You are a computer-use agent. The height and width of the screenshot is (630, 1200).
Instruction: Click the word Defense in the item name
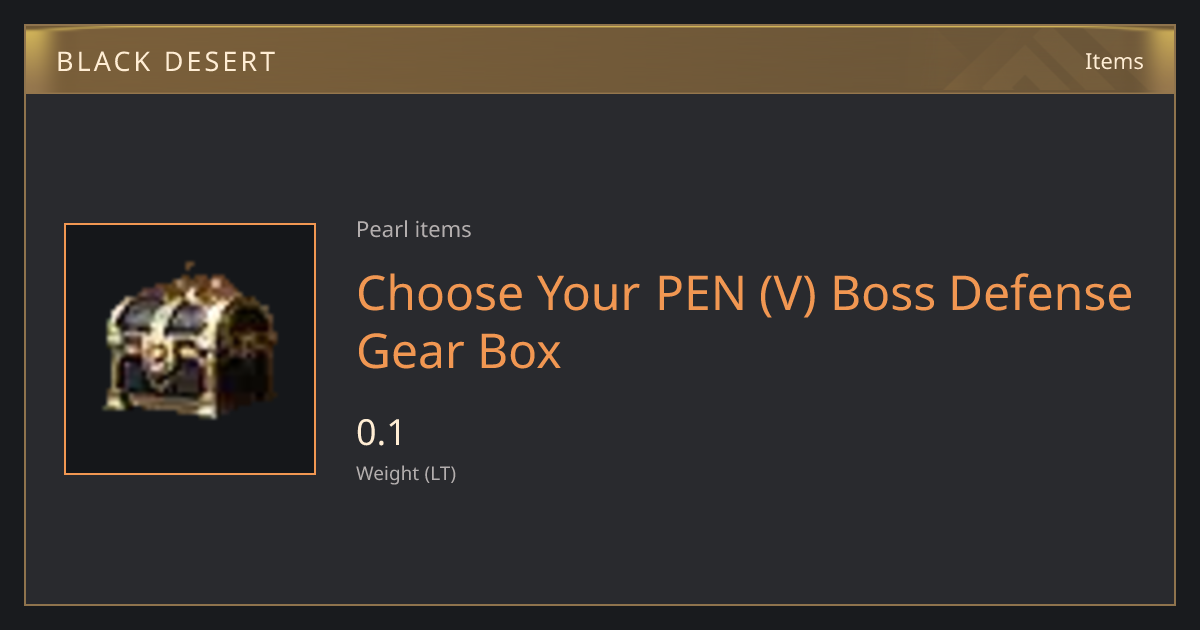click(x=1040, y=293)
